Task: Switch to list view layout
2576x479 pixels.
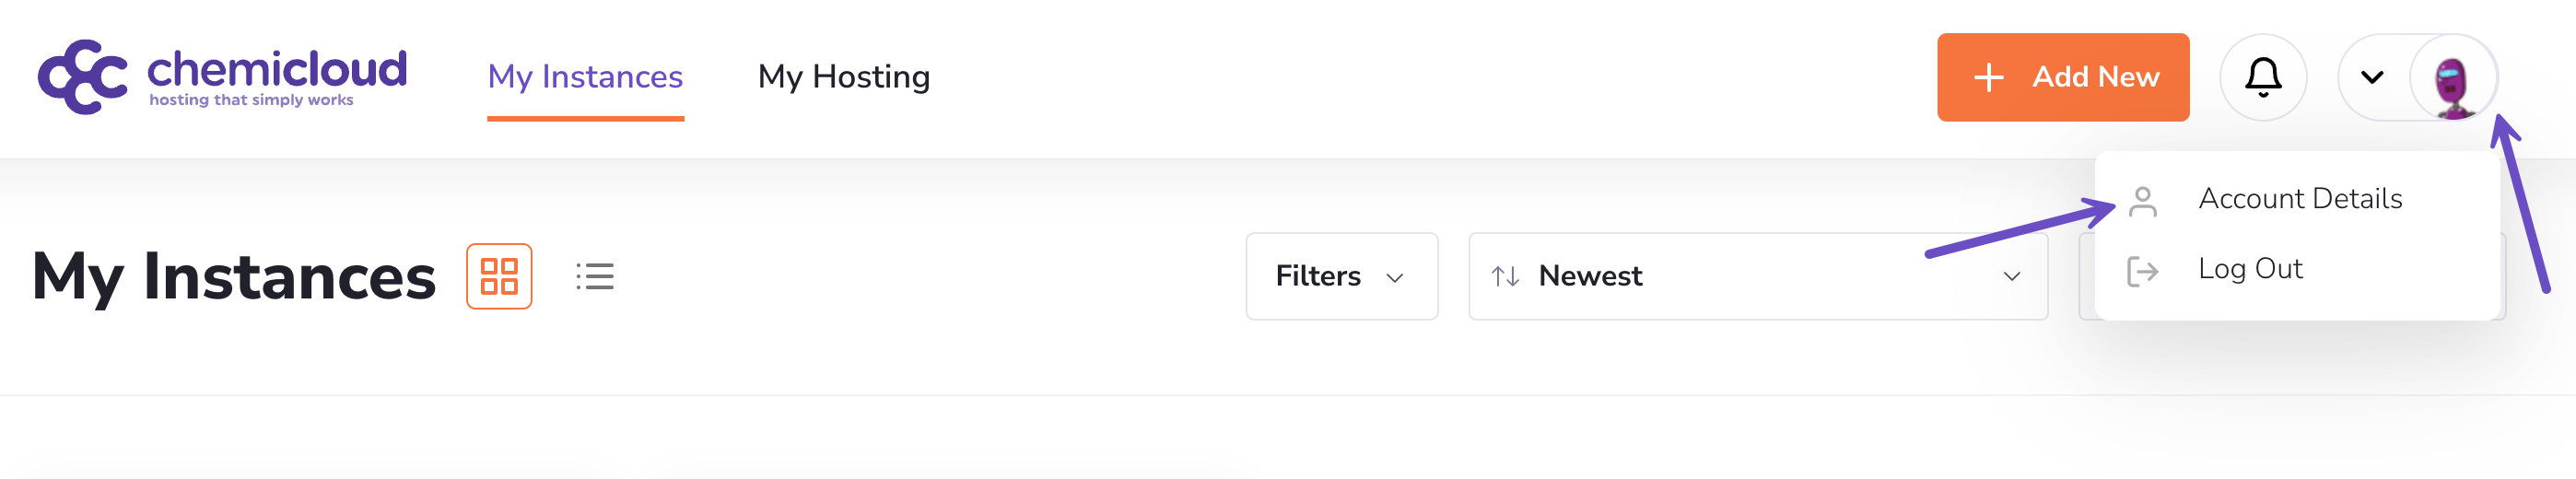Action: [595, 277]
